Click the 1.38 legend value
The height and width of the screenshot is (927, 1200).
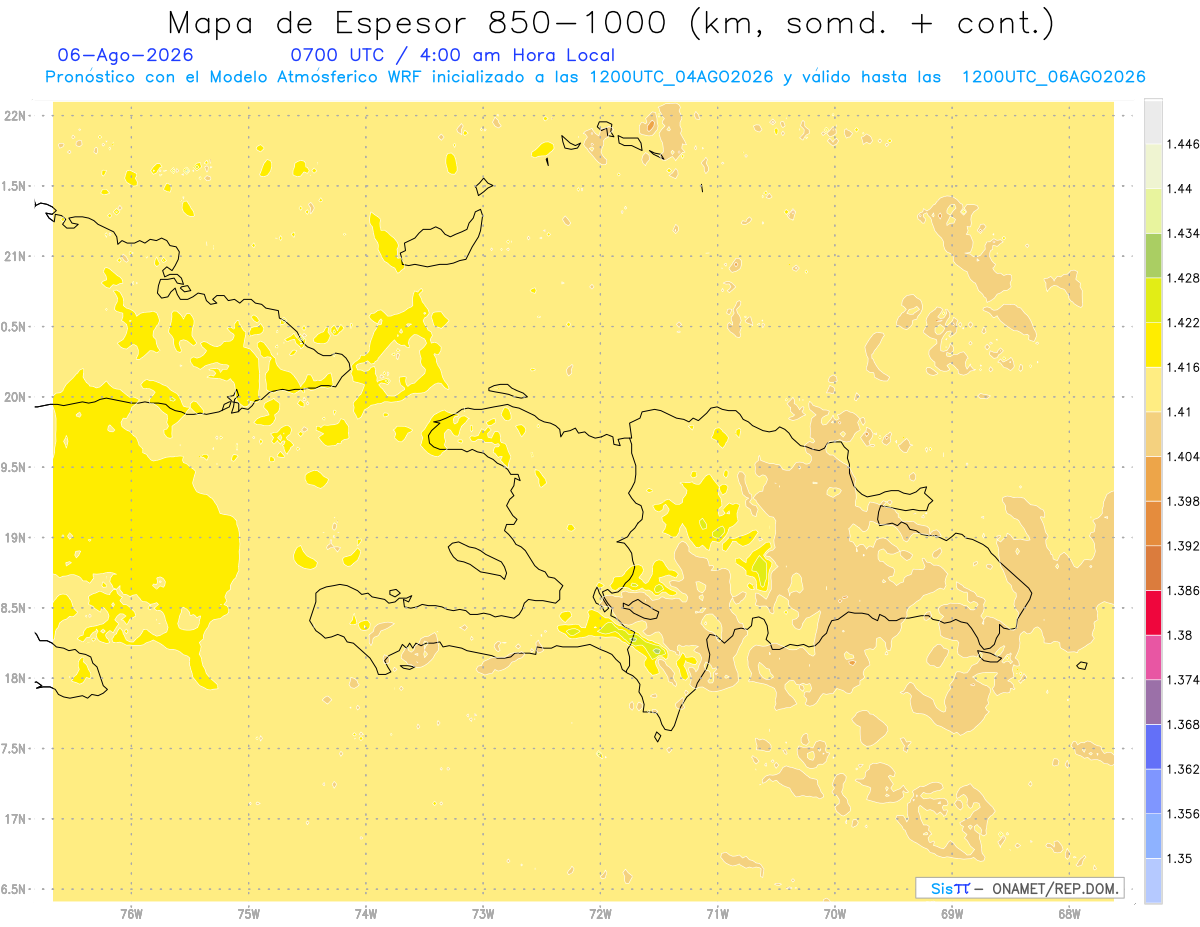[1180, 635]
